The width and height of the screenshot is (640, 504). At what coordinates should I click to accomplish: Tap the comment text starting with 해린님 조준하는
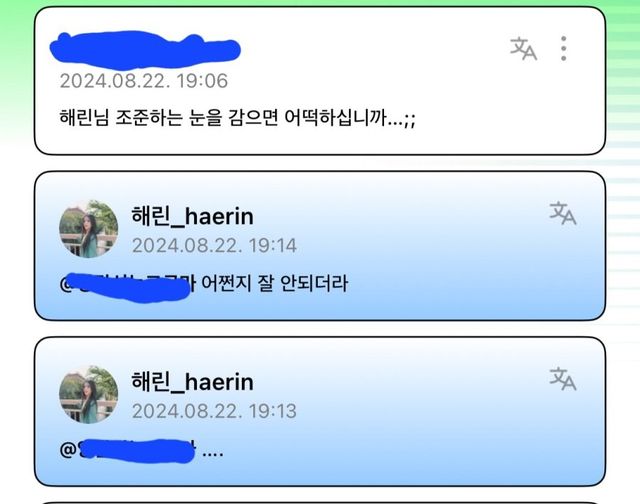click(x=238, y=118)
